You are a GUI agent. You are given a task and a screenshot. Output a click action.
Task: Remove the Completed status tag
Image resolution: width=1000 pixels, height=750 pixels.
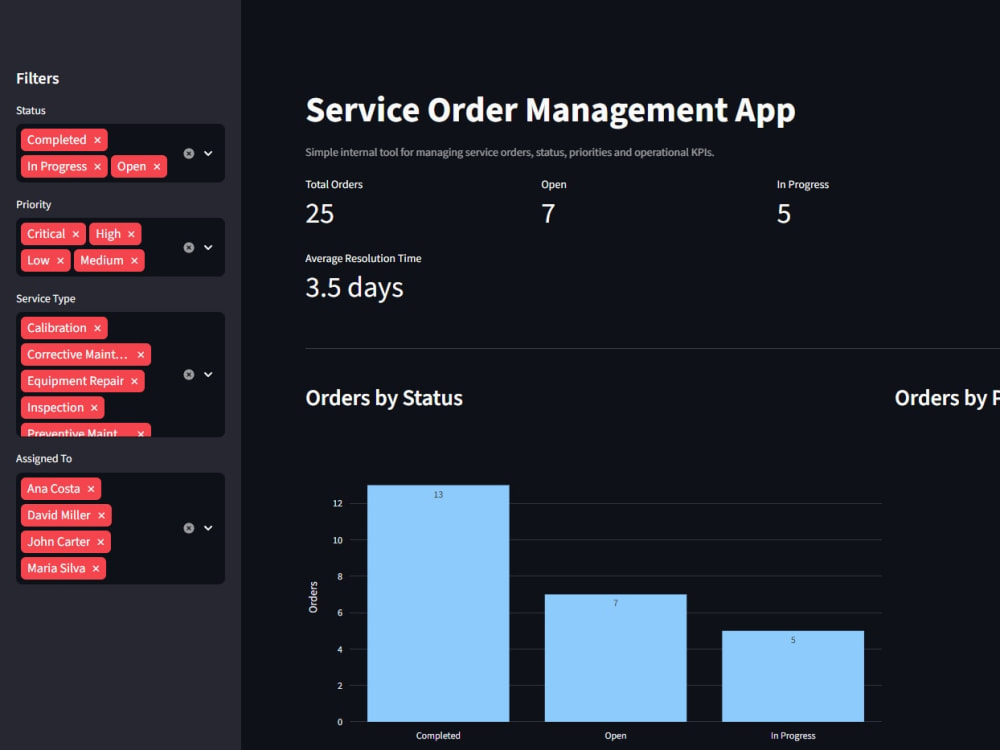pyautogui.click(x=97, y=140)
